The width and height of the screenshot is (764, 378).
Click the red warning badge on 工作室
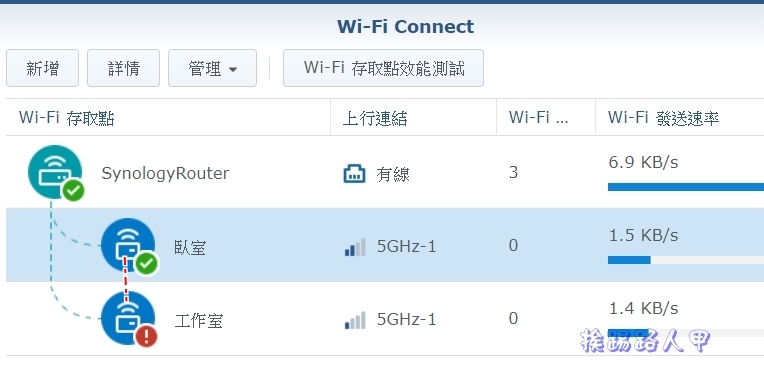point(146,336)
